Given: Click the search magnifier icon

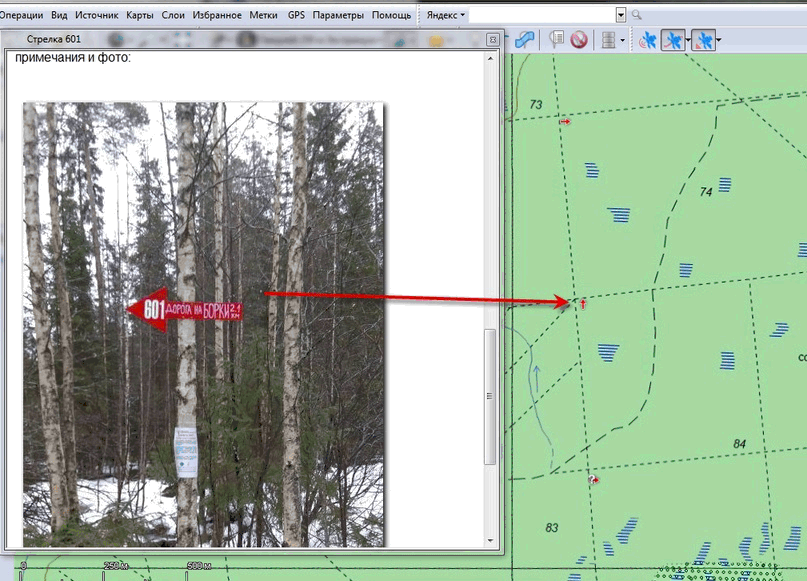Looking at the screenshot, I should pos(637,16).
